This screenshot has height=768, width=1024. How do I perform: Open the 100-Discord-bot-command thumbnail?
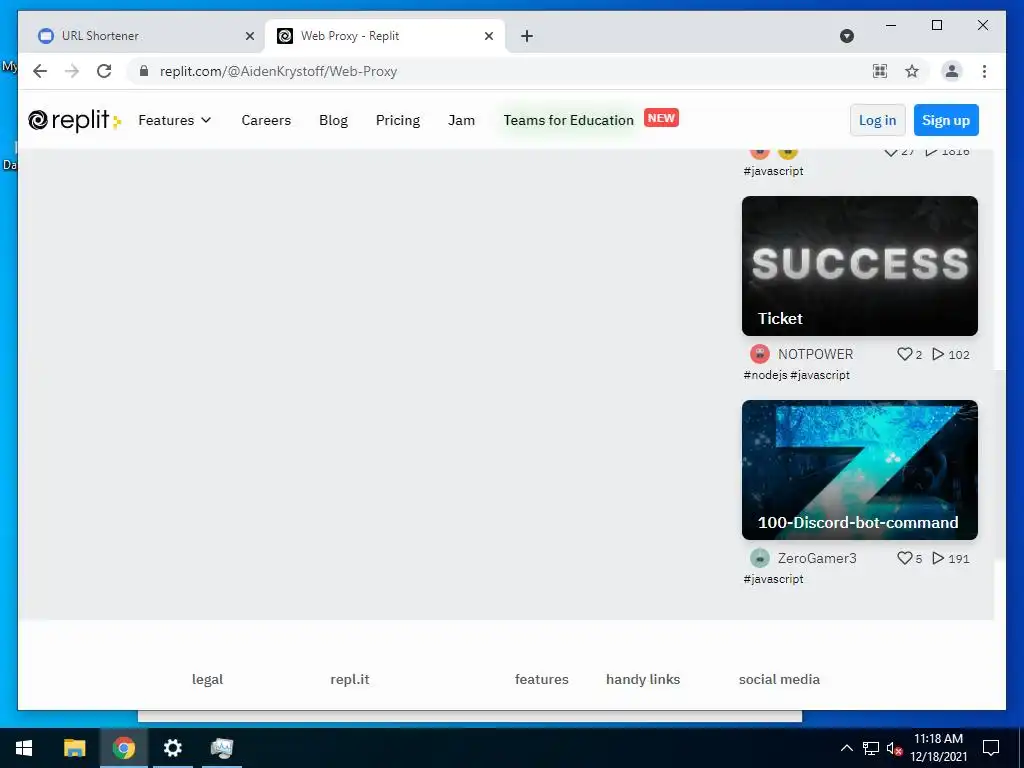click(859, 470)
